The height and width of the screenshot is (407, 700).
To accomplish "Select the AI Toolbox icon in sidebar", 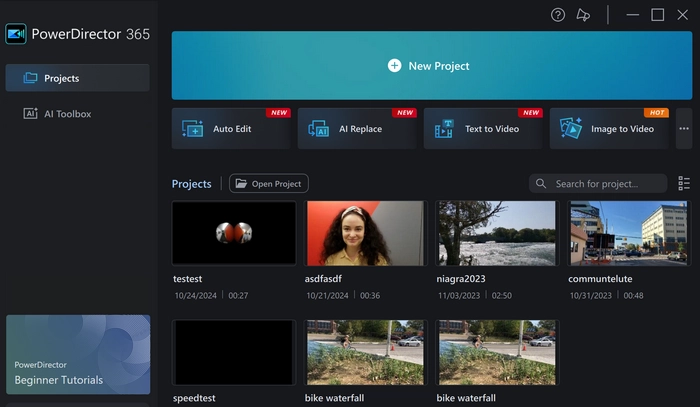I will (x=30, y=114).
